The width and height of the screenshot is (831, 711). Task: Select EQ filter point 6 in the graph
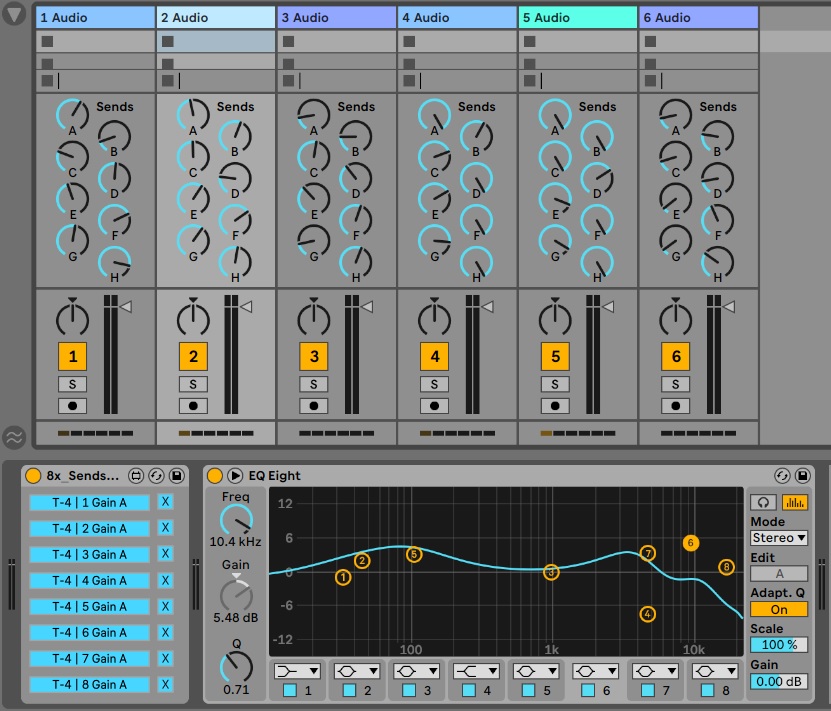pyautogui.click(x=690, y=543)
